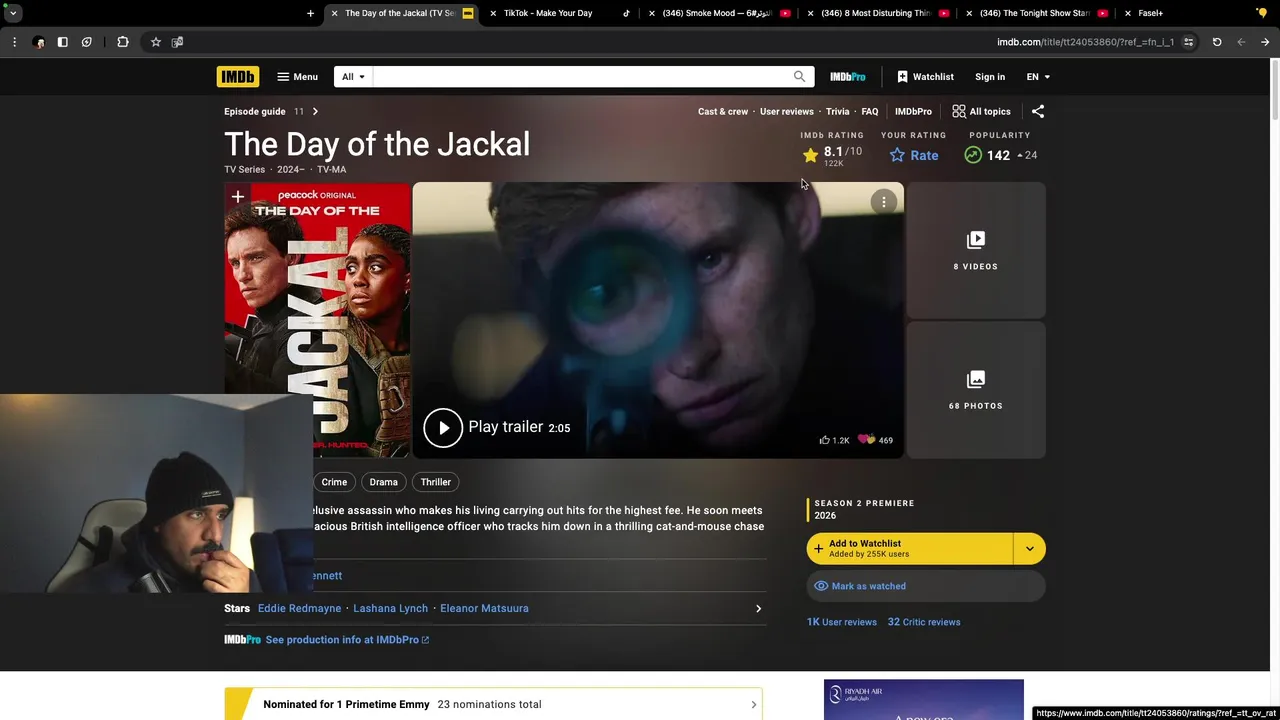Image resolution: width=1280 pixels, height=720 pixels.
Task: Click into the IMDb search field
Action: click(581, 77)
